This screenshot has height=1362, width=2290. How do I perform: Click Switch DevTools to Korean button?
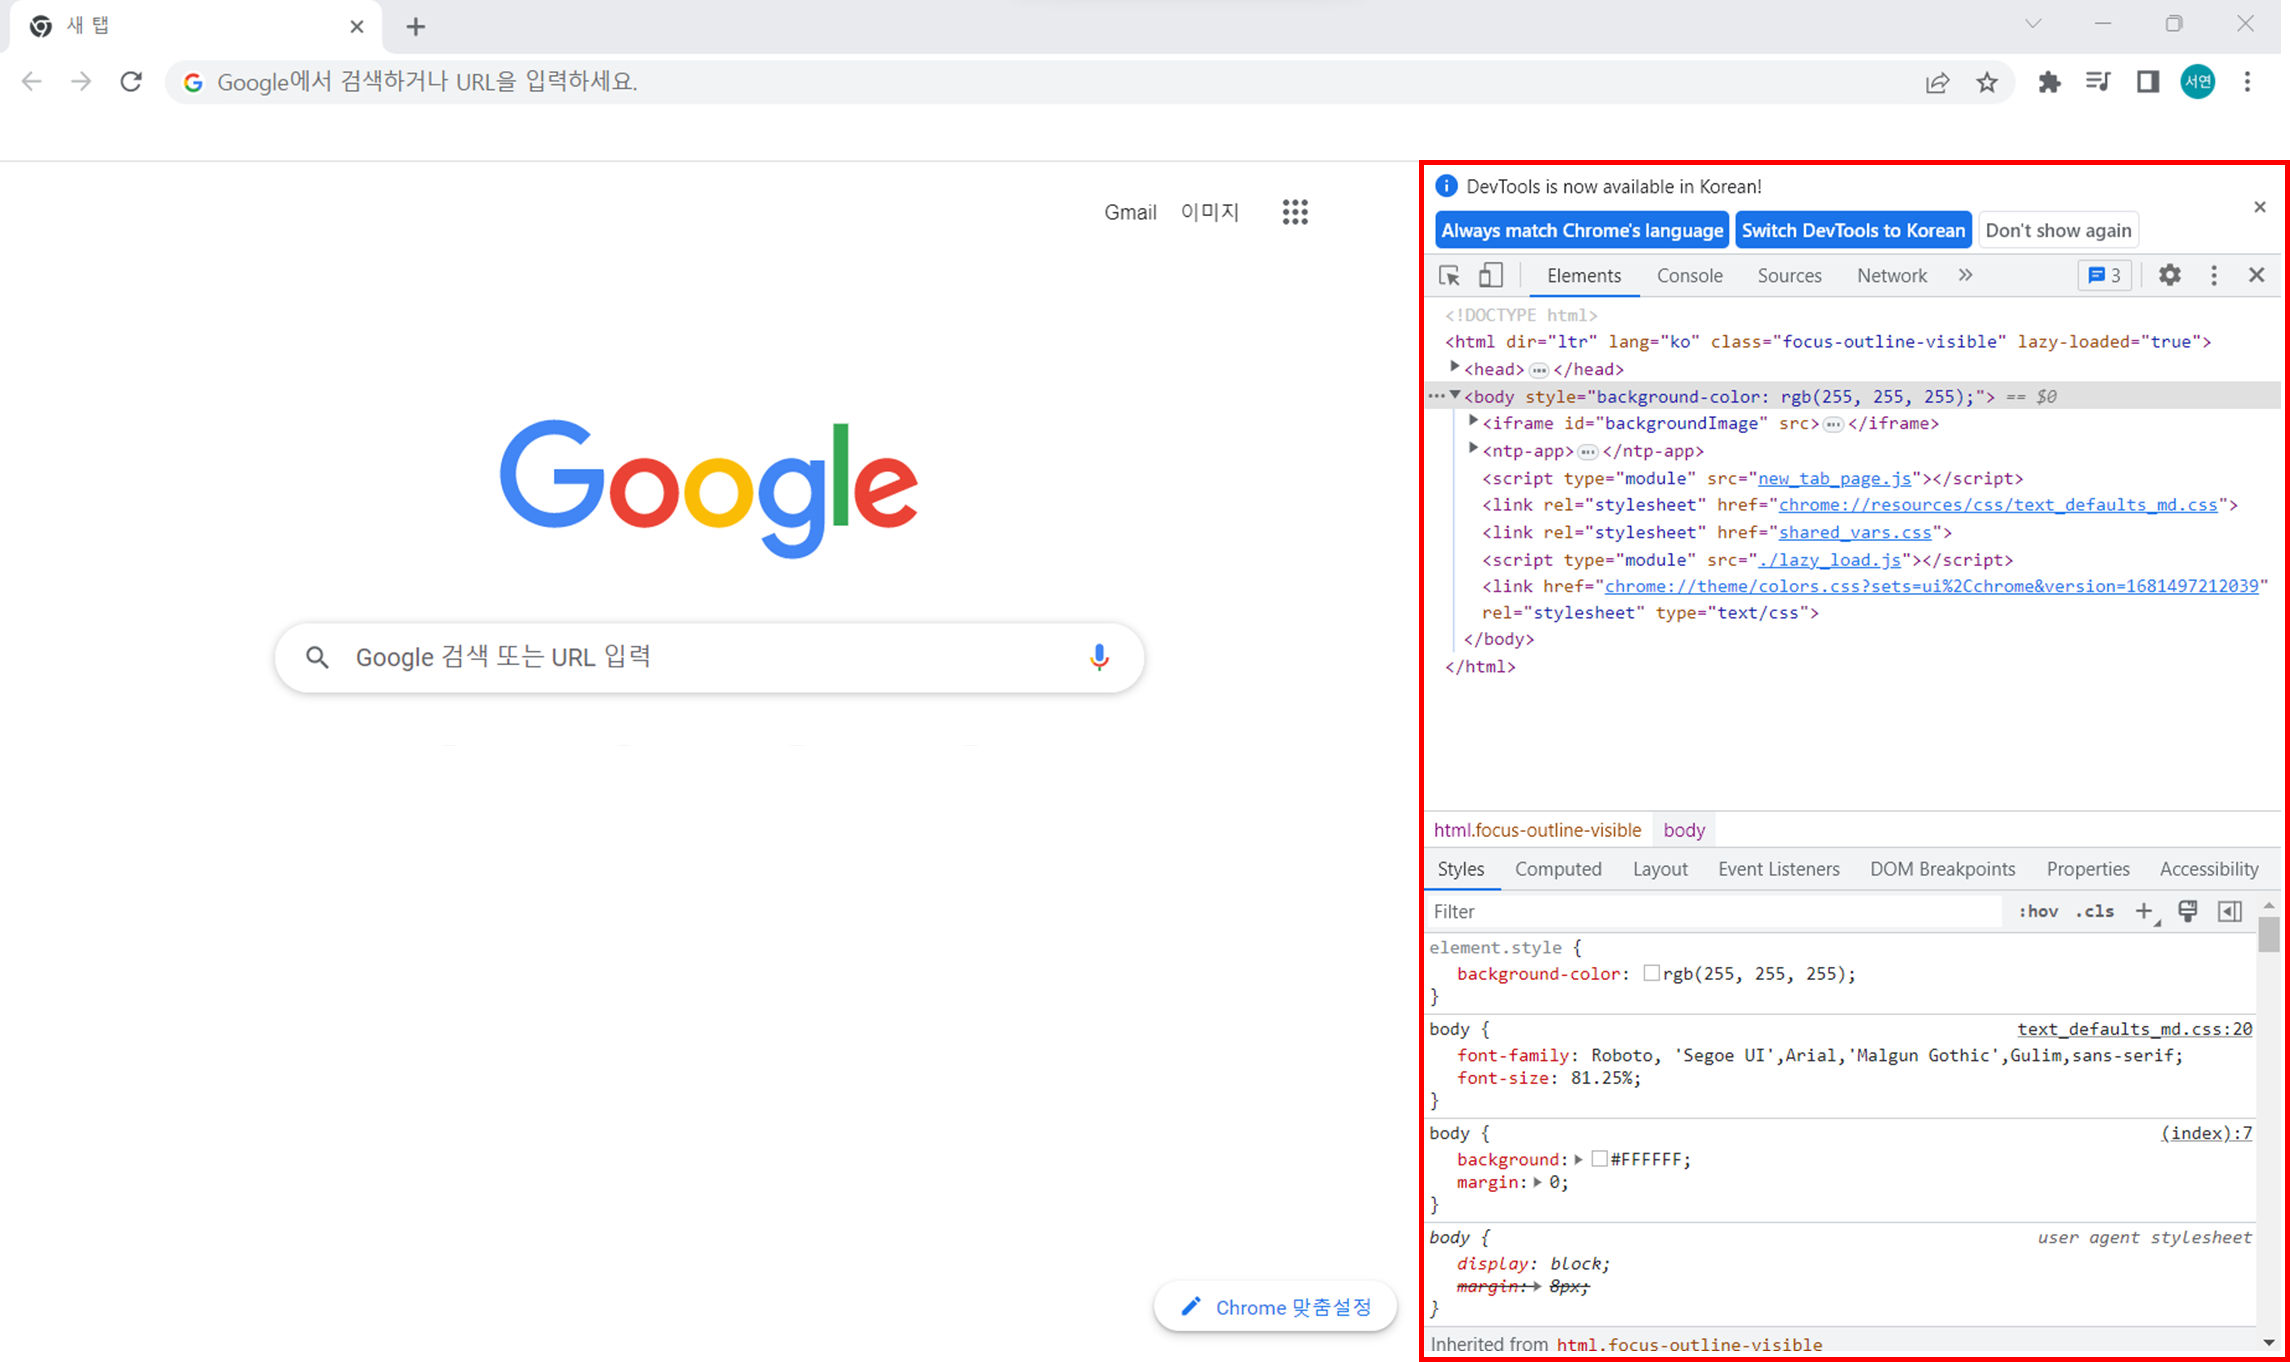(1853, 230)
